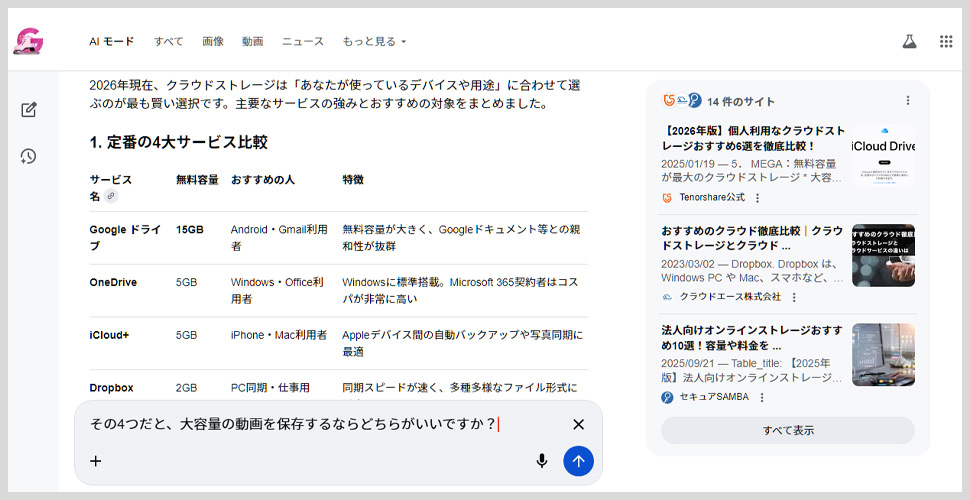
Task: Click クラウドエース株式会社 site favicon
Action: coord(667,298)
